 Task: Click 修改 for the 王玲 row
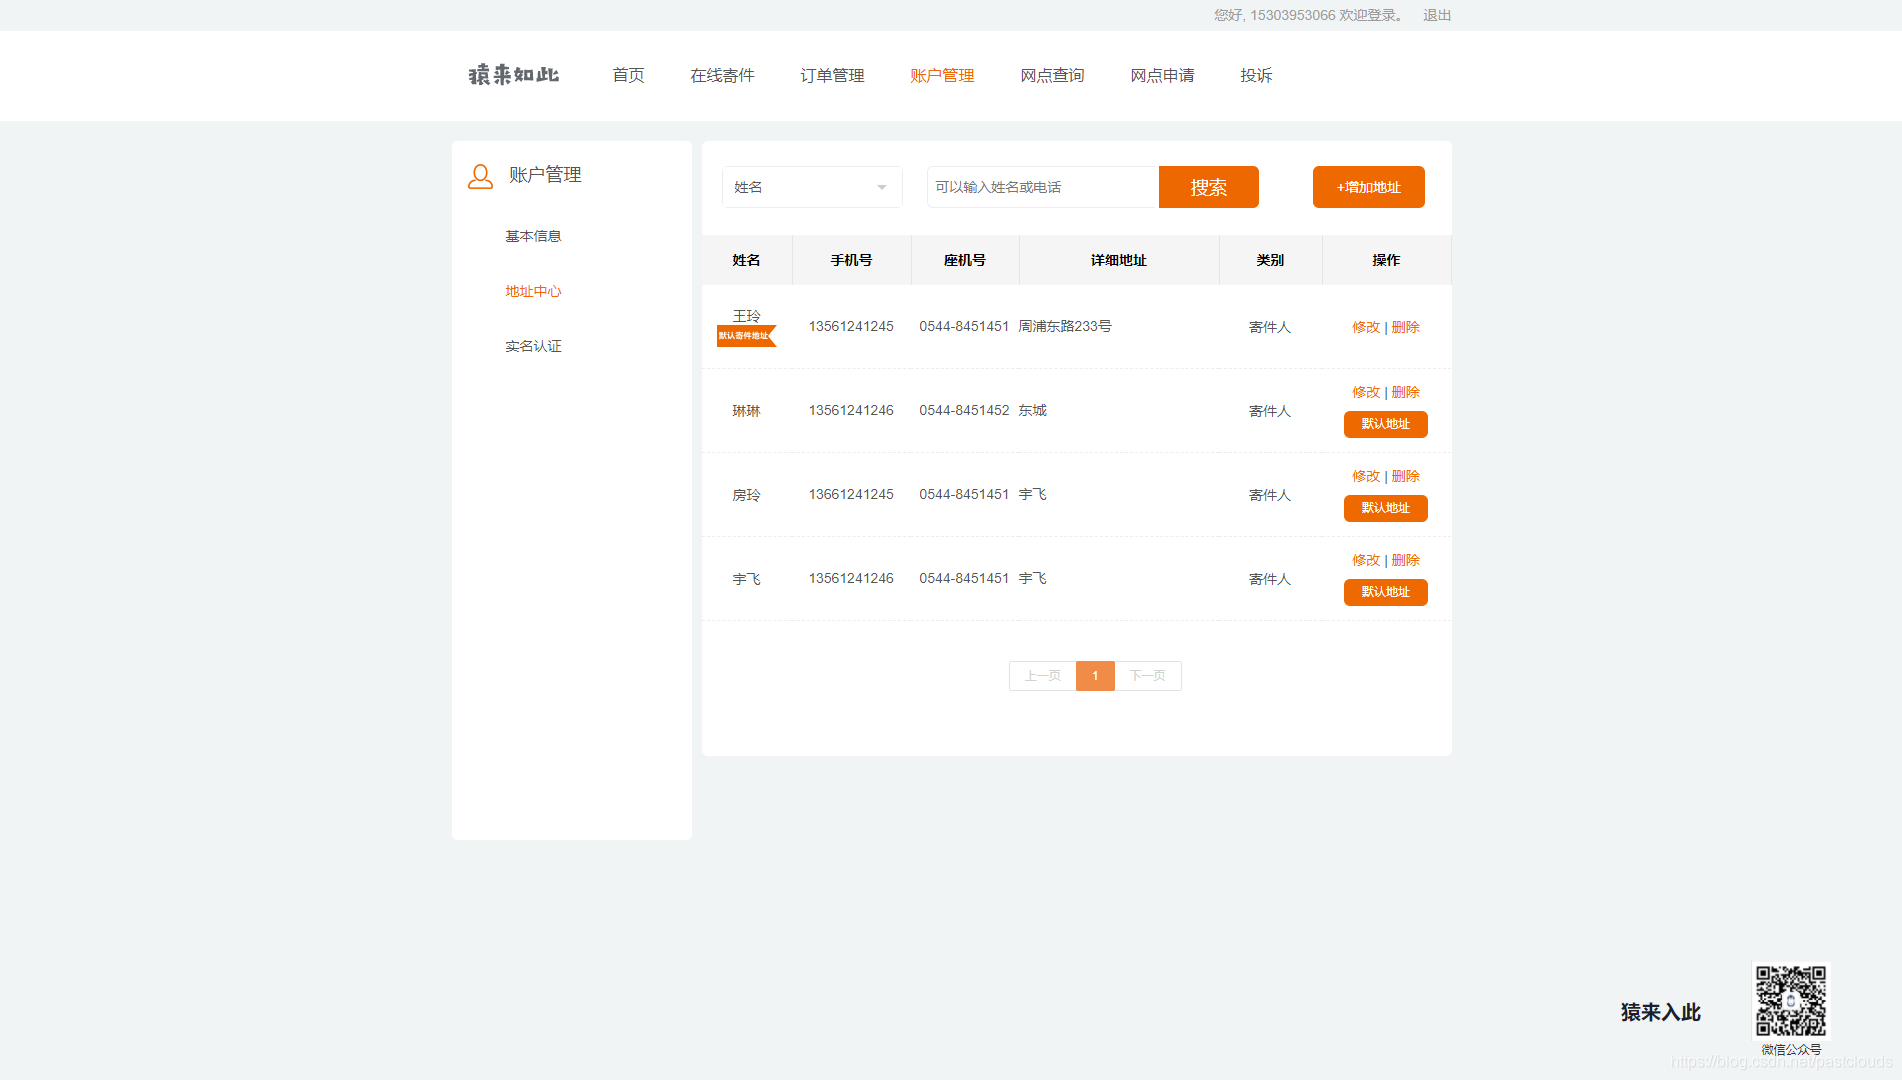pyautogui.click(x=1366, y=327)
